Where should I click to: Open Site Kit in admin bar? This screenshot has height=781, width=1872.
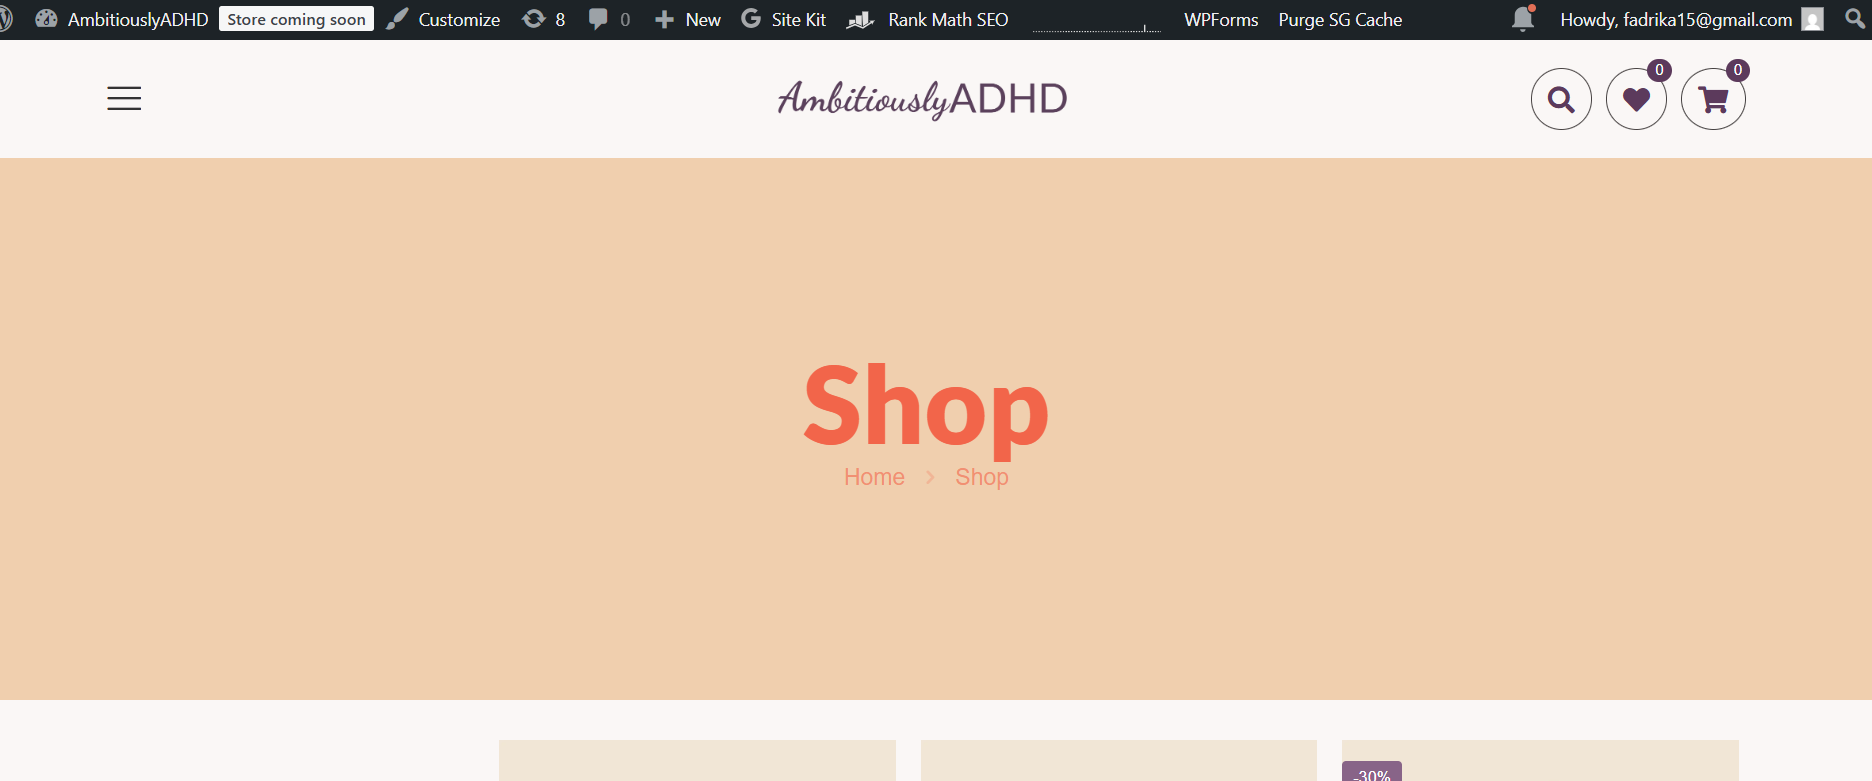[784, 19]
